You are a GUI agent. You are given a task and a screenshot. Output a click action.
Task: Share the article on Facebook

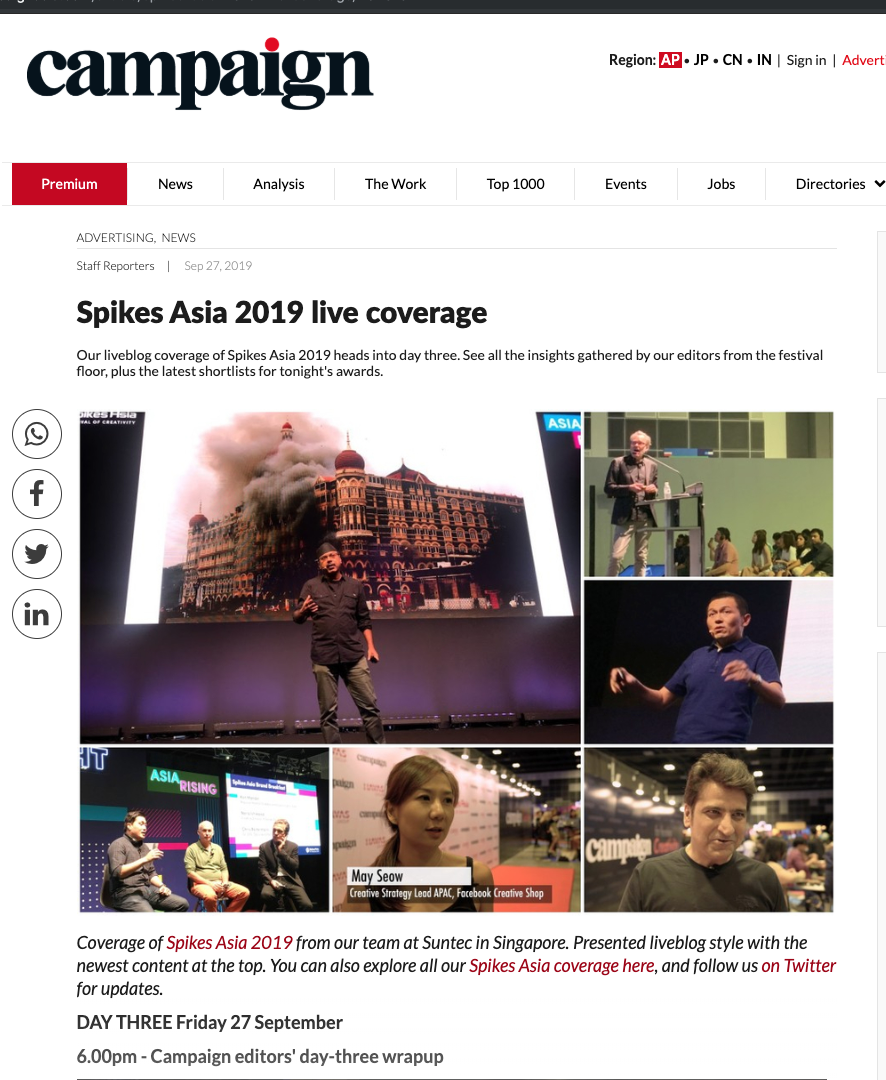coord(36,494)
